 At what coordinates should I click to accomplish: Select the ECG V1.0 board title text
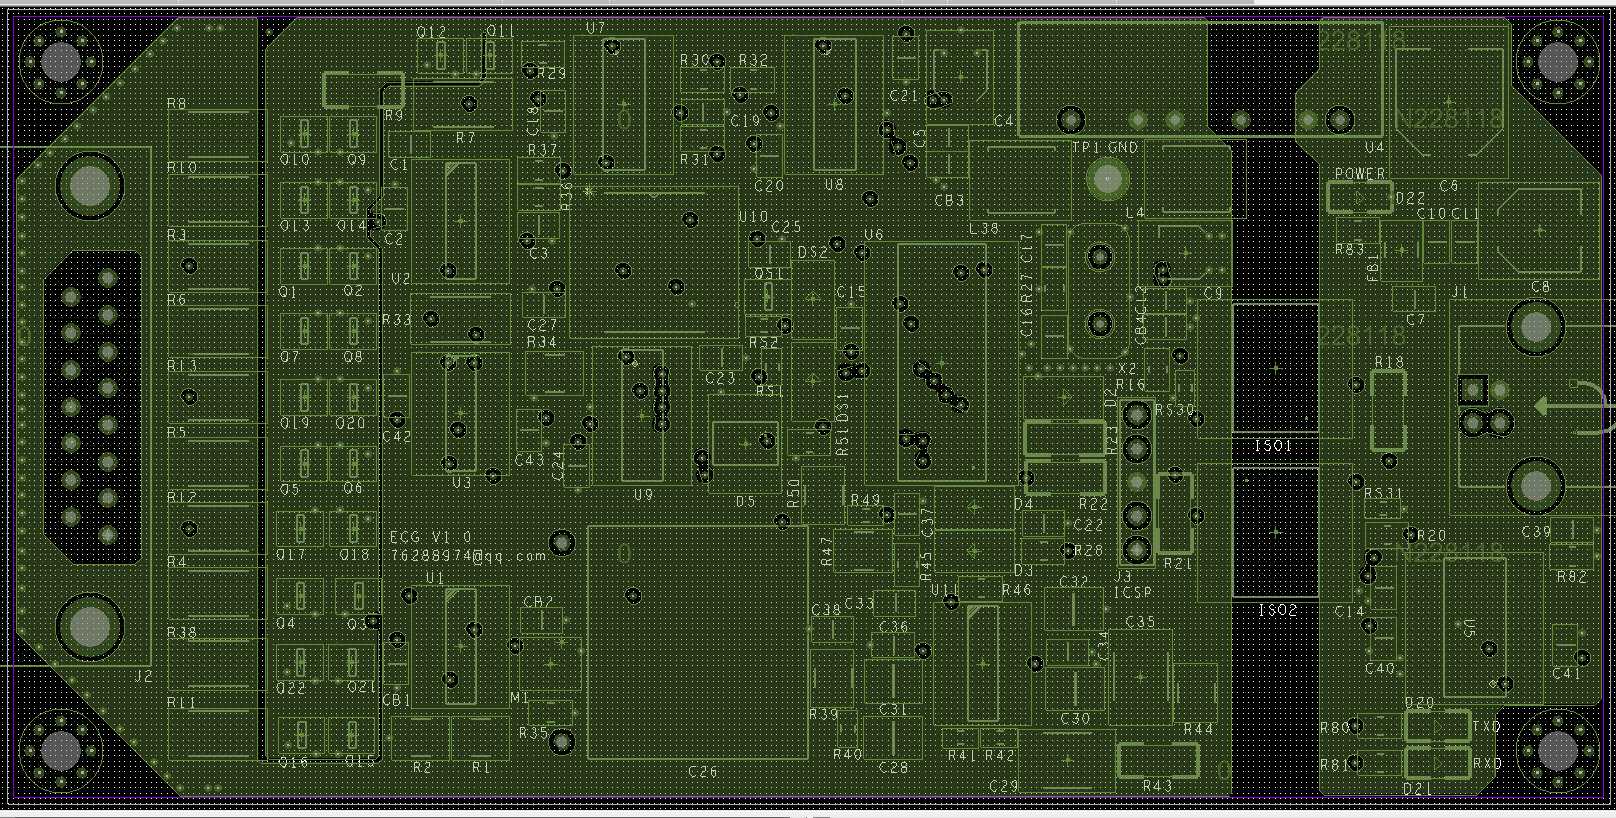pyautogui.click(x=430, y=538)
